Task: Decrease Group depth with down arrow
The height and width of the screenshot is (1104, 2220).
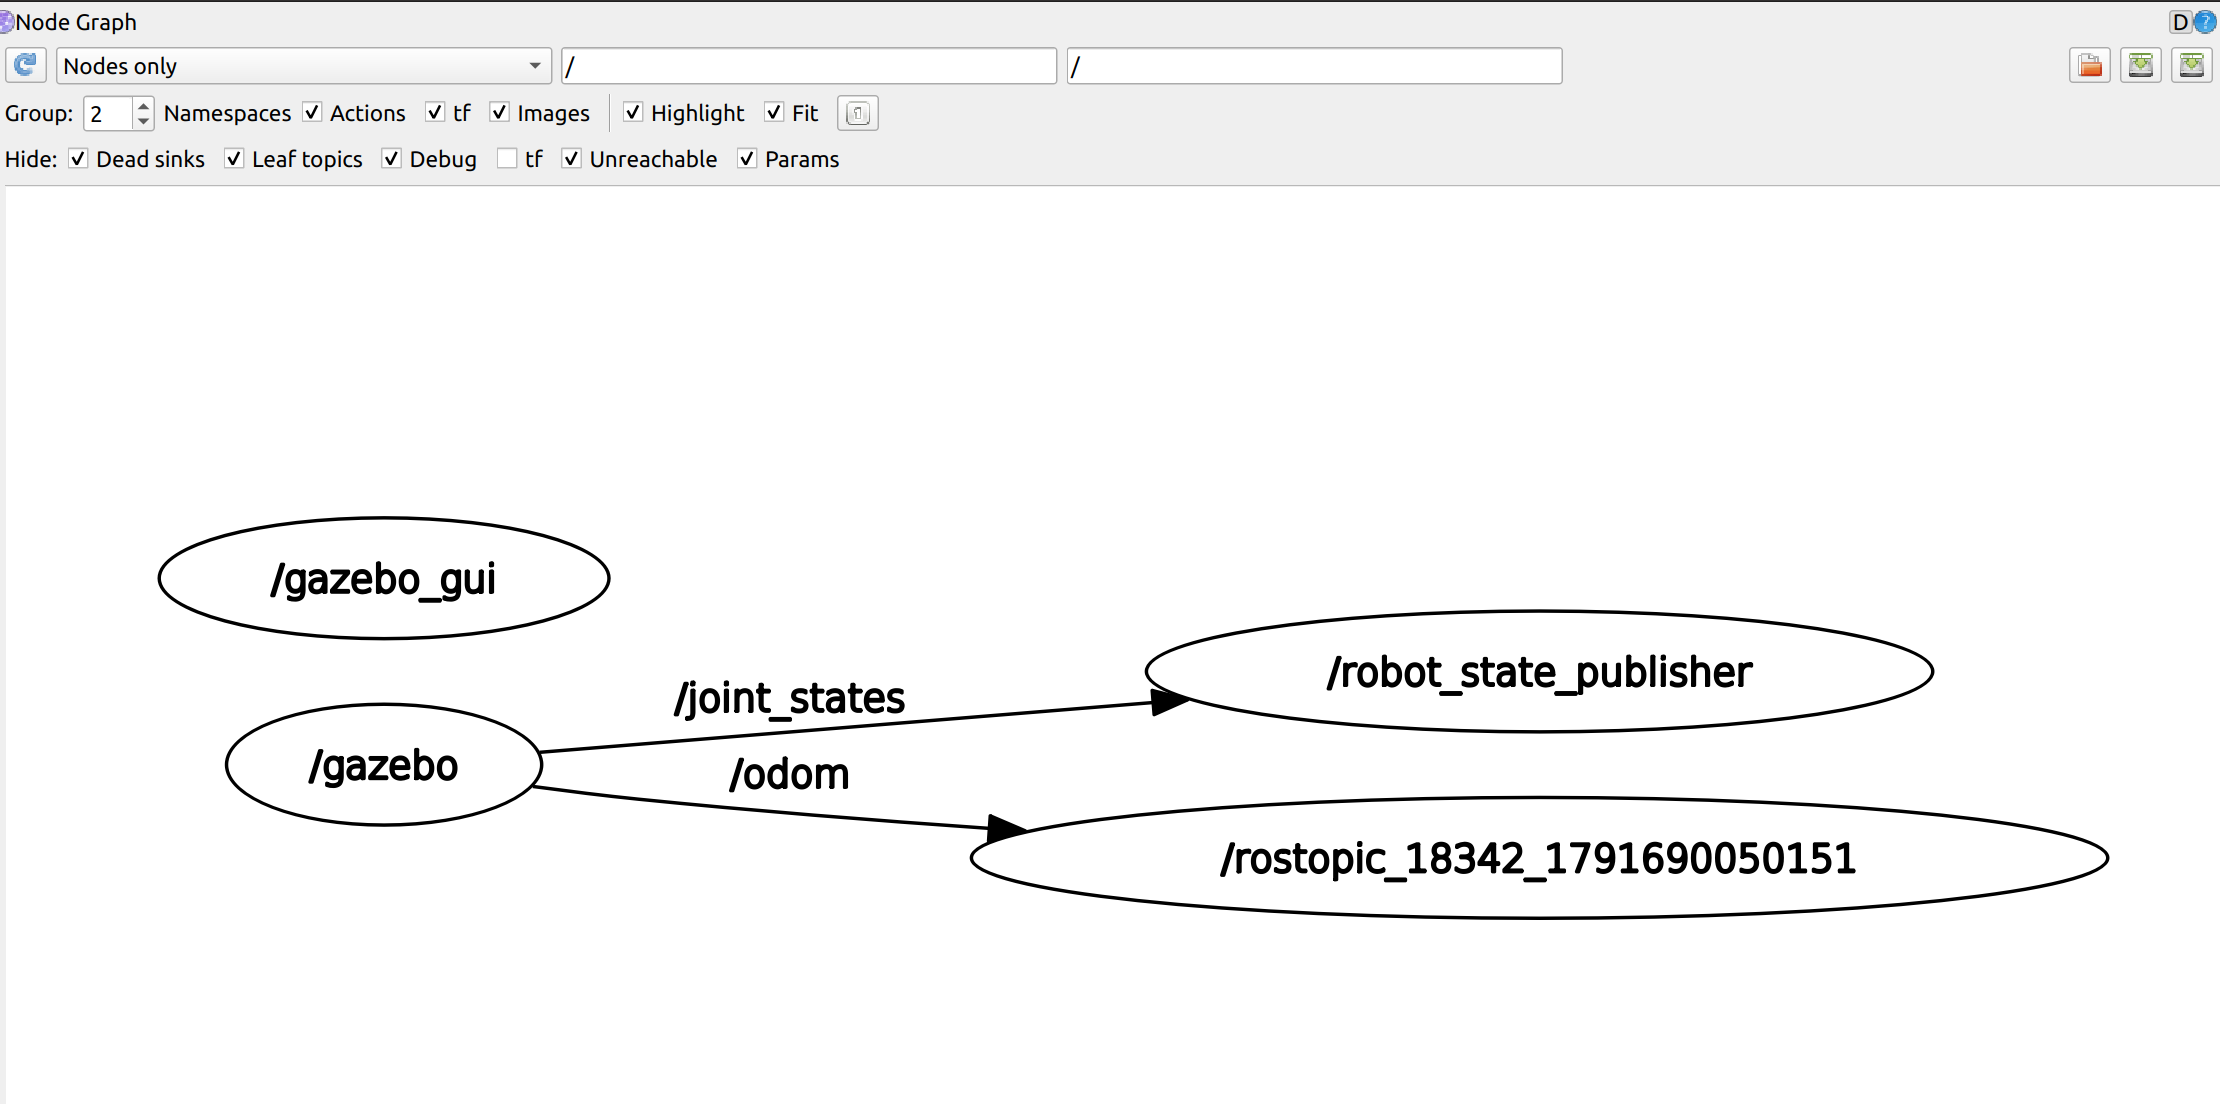Action: [143, 121]
